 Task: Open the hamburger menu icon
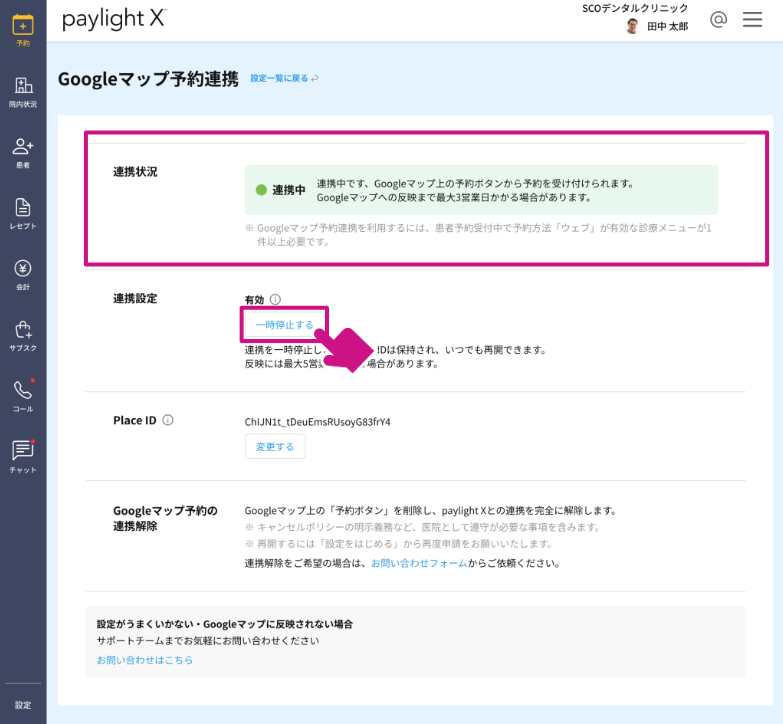coord(752,19)
